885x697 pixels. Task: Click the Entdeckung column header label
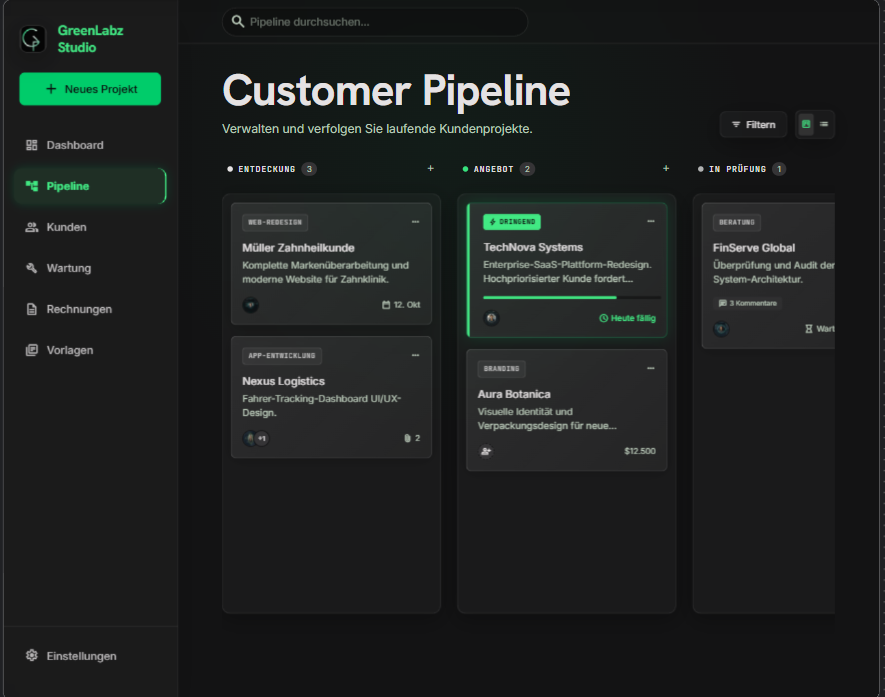[266, 169]
